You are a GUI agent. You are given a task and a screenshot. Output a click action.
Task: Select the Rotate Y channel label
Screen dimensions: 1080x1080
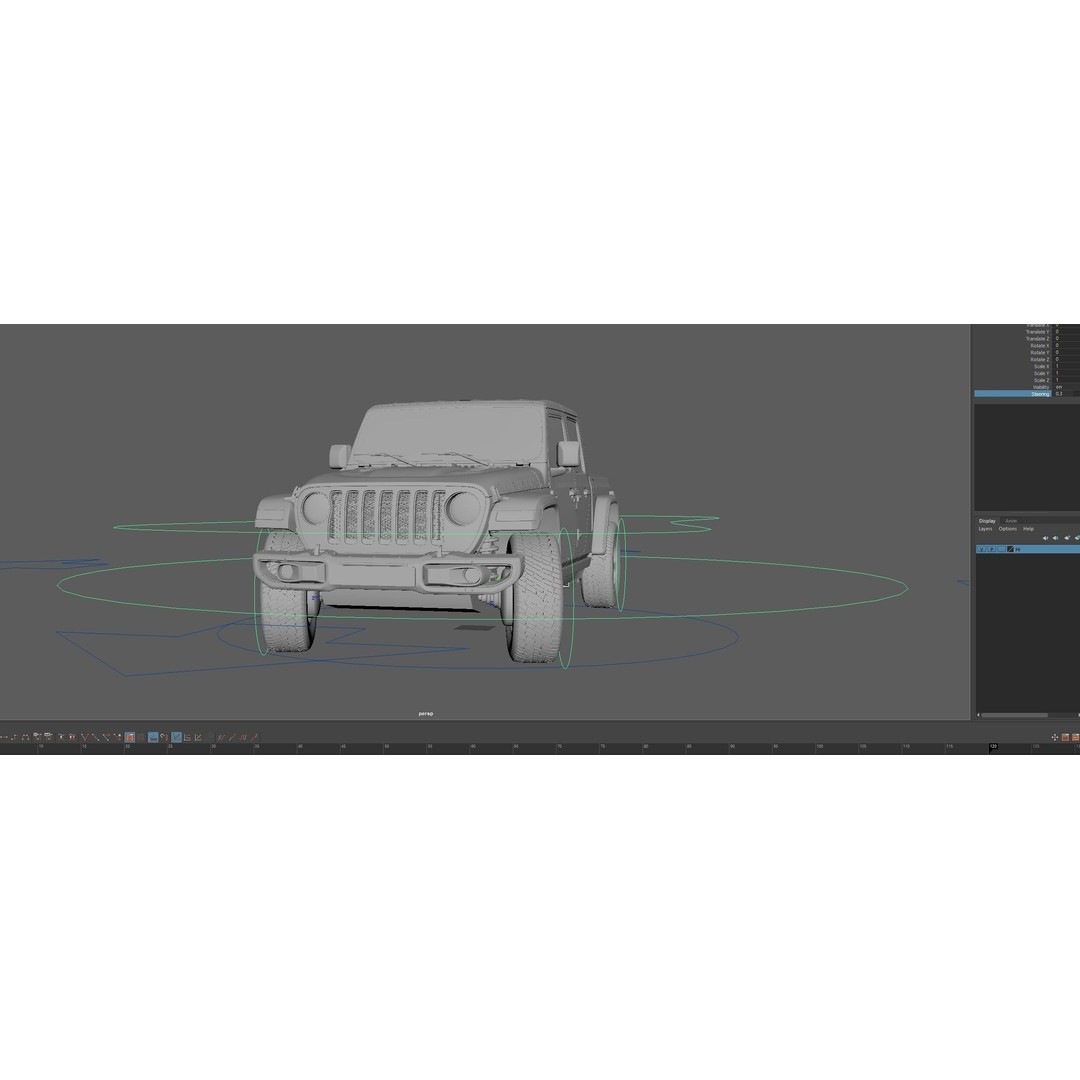[x=1039, y=353]
